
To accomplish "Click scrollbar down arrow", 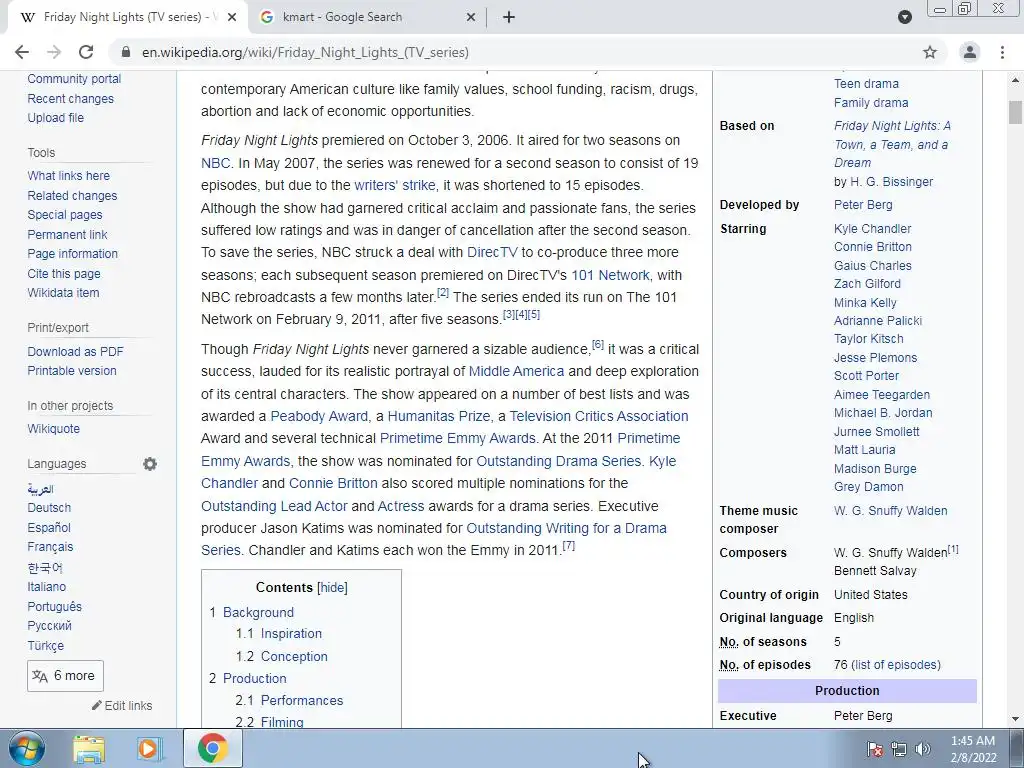I will 1015,719.
